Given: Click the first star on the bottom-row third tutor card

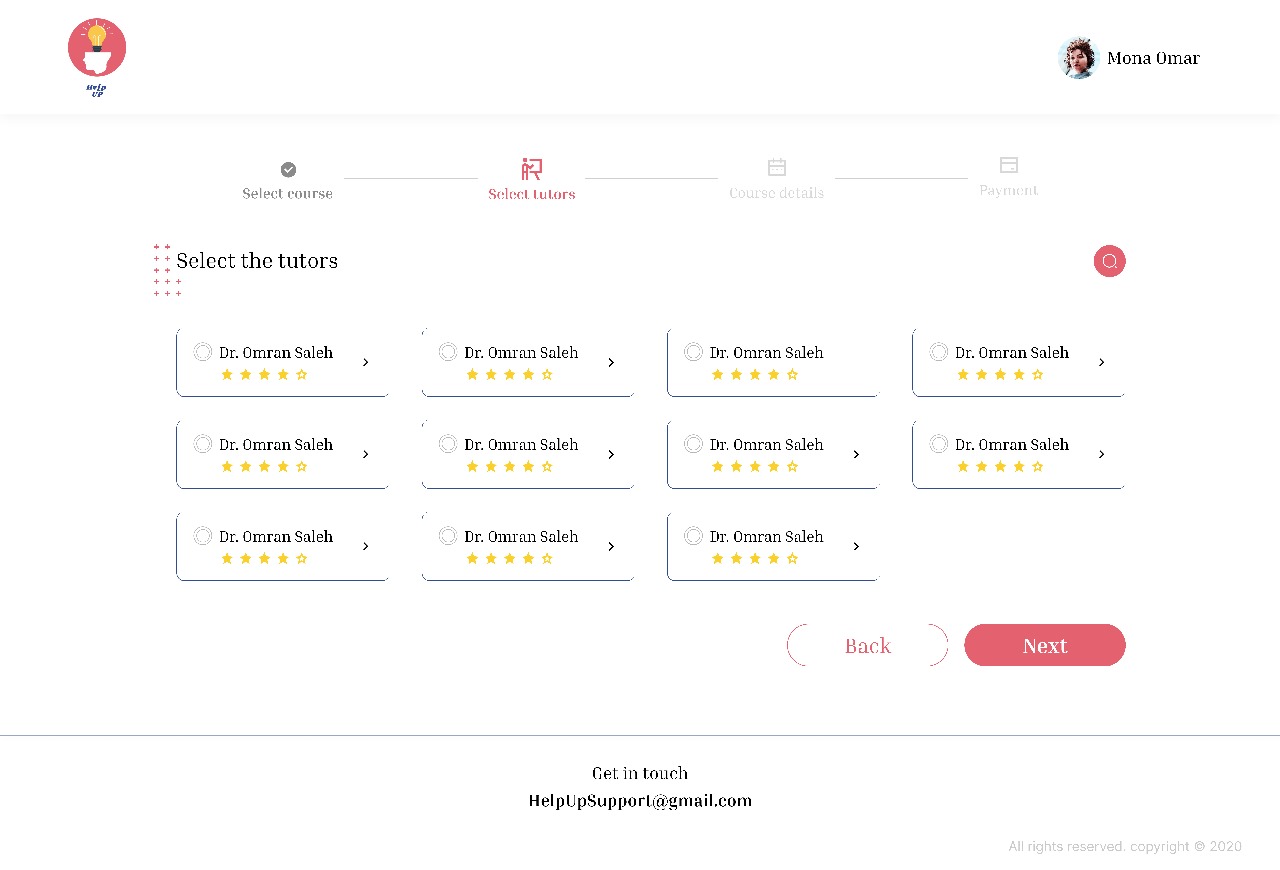Looking at the screenshot, I should 717,559.
